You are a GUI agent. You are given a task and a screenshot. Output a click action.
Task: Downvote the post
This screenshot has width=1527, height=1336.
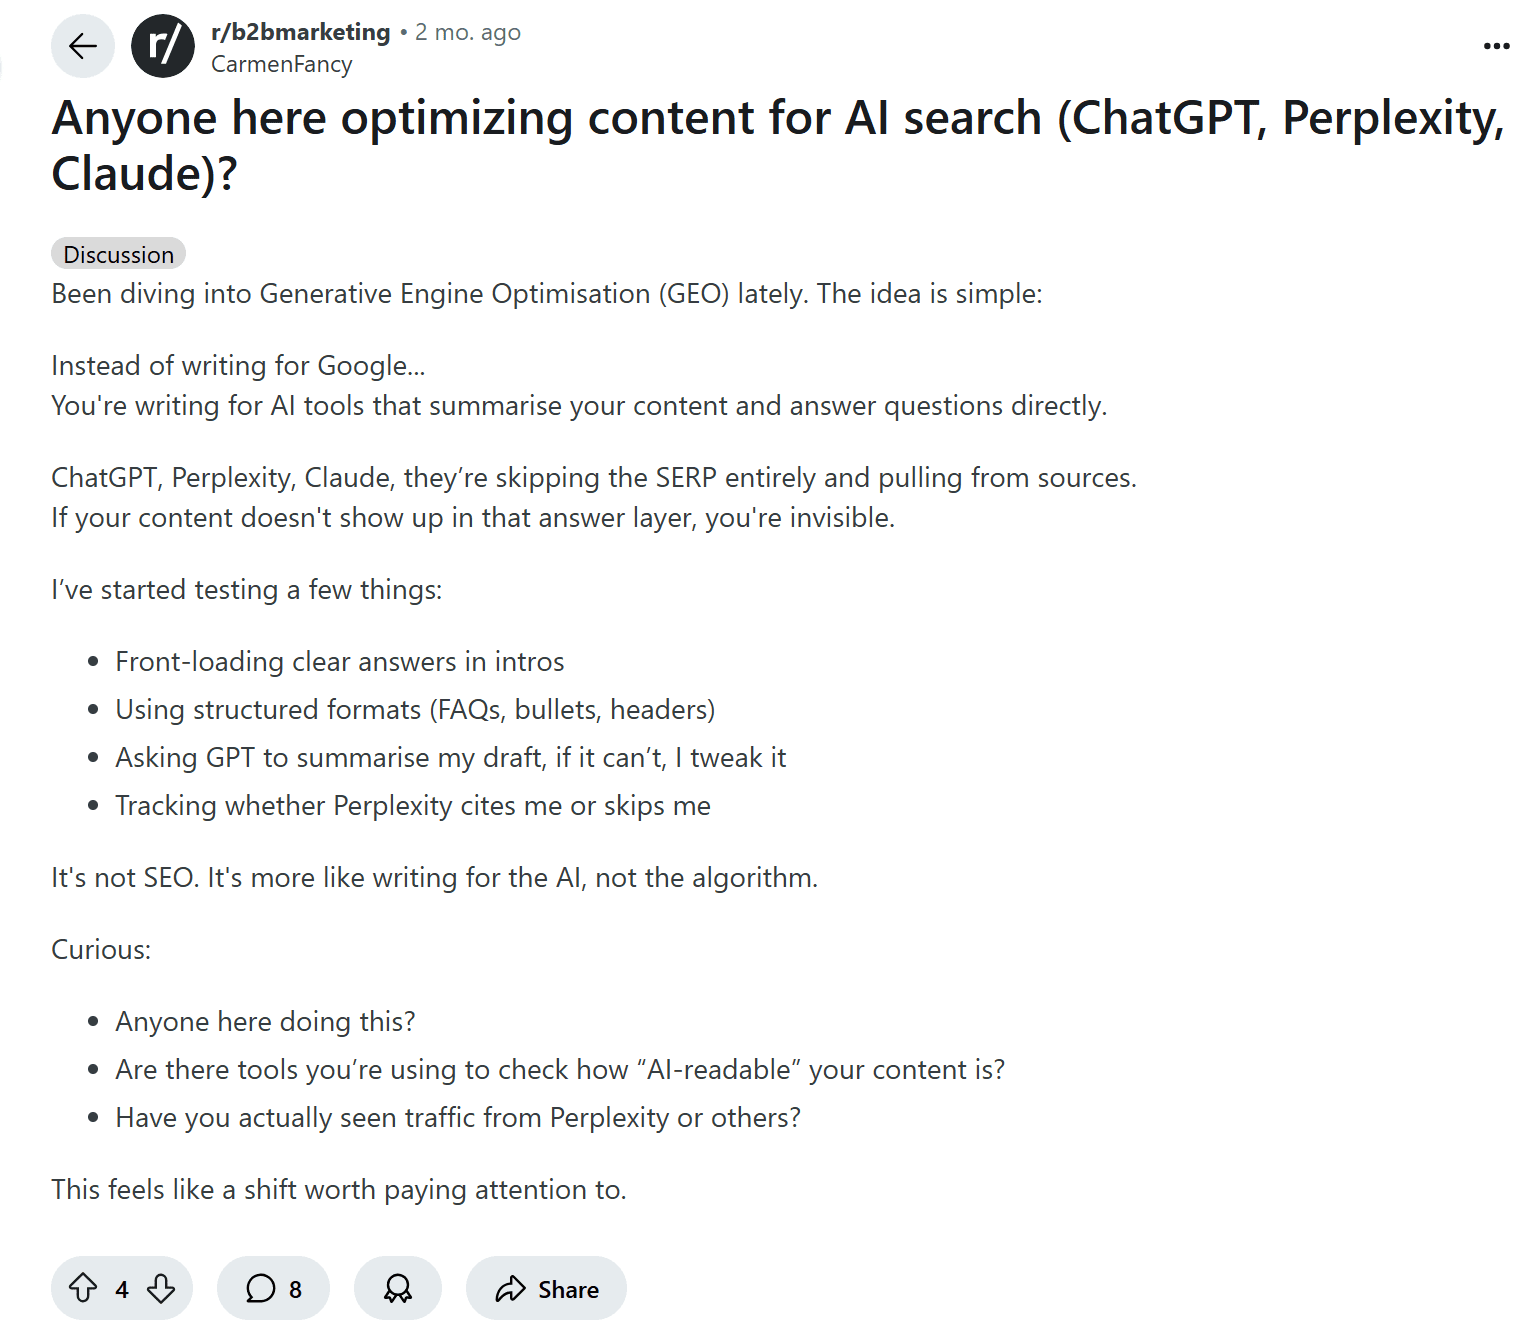[161, 1288]
